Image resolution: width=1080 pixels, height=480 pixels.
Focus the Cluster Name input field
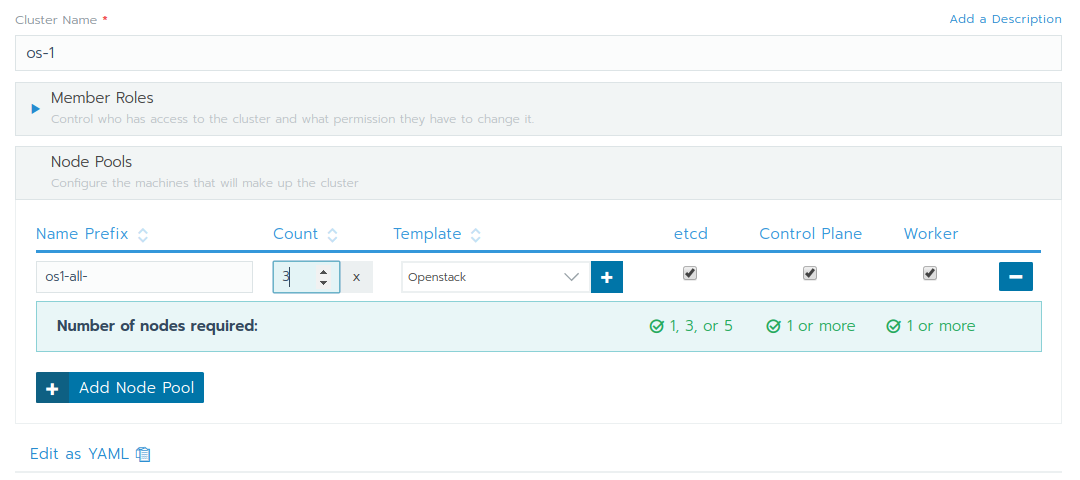[x=538, y=53]
